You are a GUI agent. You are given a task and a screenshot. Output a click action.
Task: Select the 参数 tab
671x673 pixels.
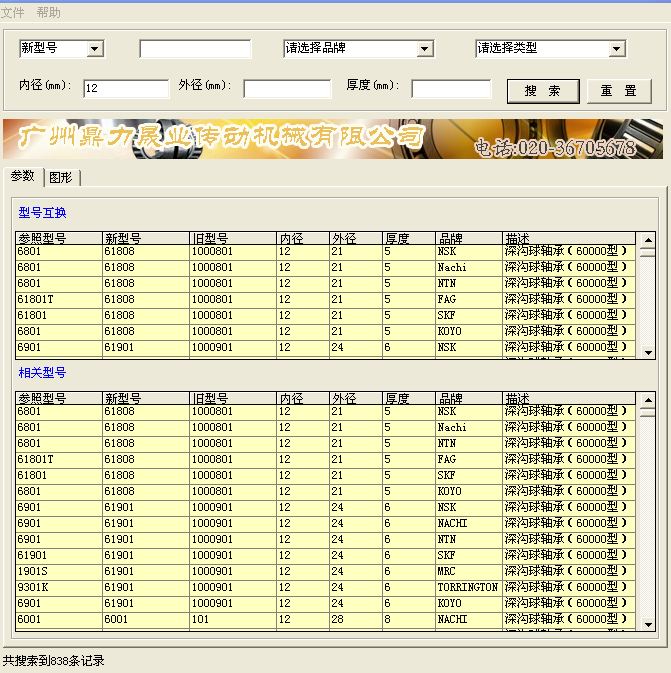tap(22, 176)
